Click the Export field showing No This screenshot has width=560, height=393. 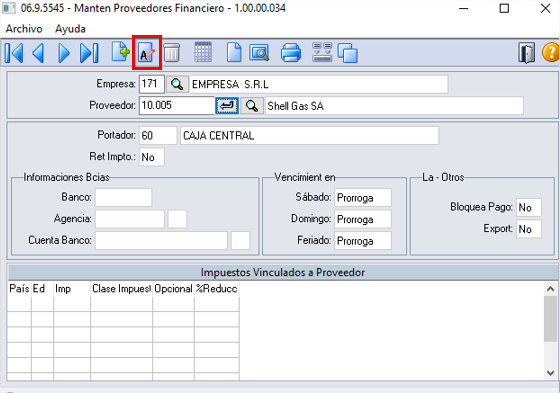pyautogui.click(x=529, y=229)
